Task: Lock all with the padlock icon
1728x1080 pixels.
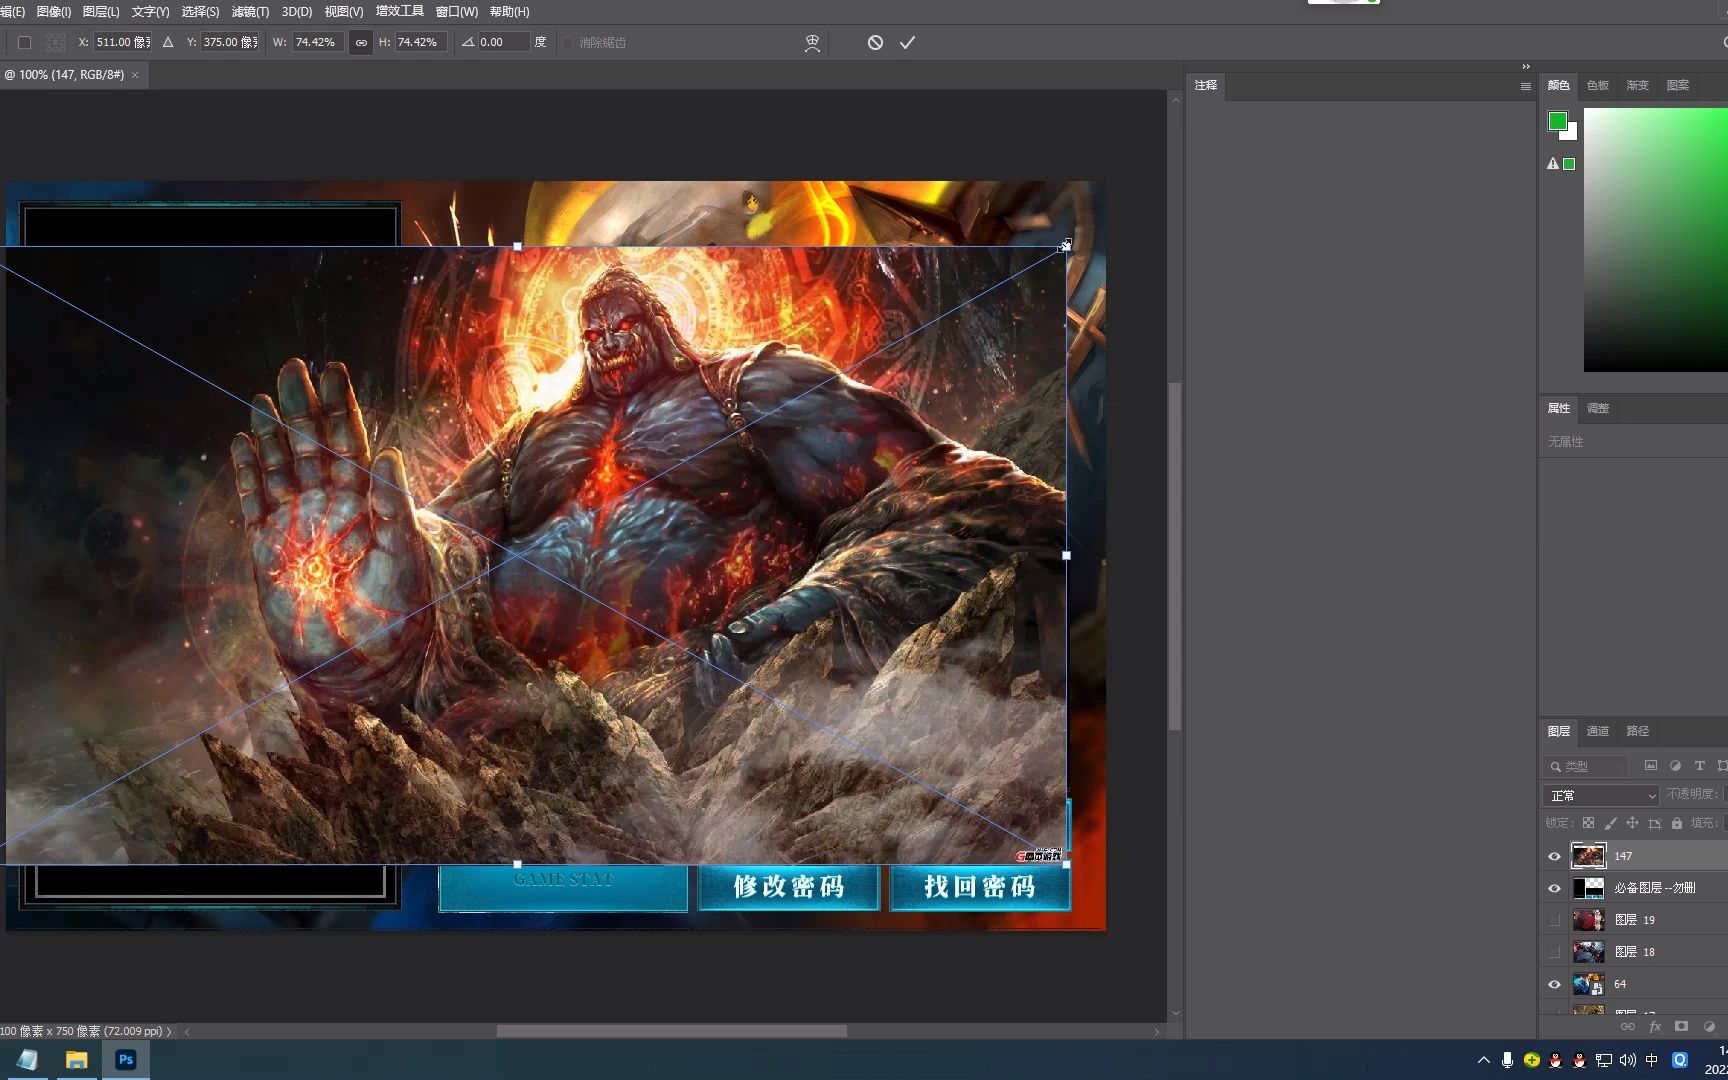Action: click(1677, 823)
